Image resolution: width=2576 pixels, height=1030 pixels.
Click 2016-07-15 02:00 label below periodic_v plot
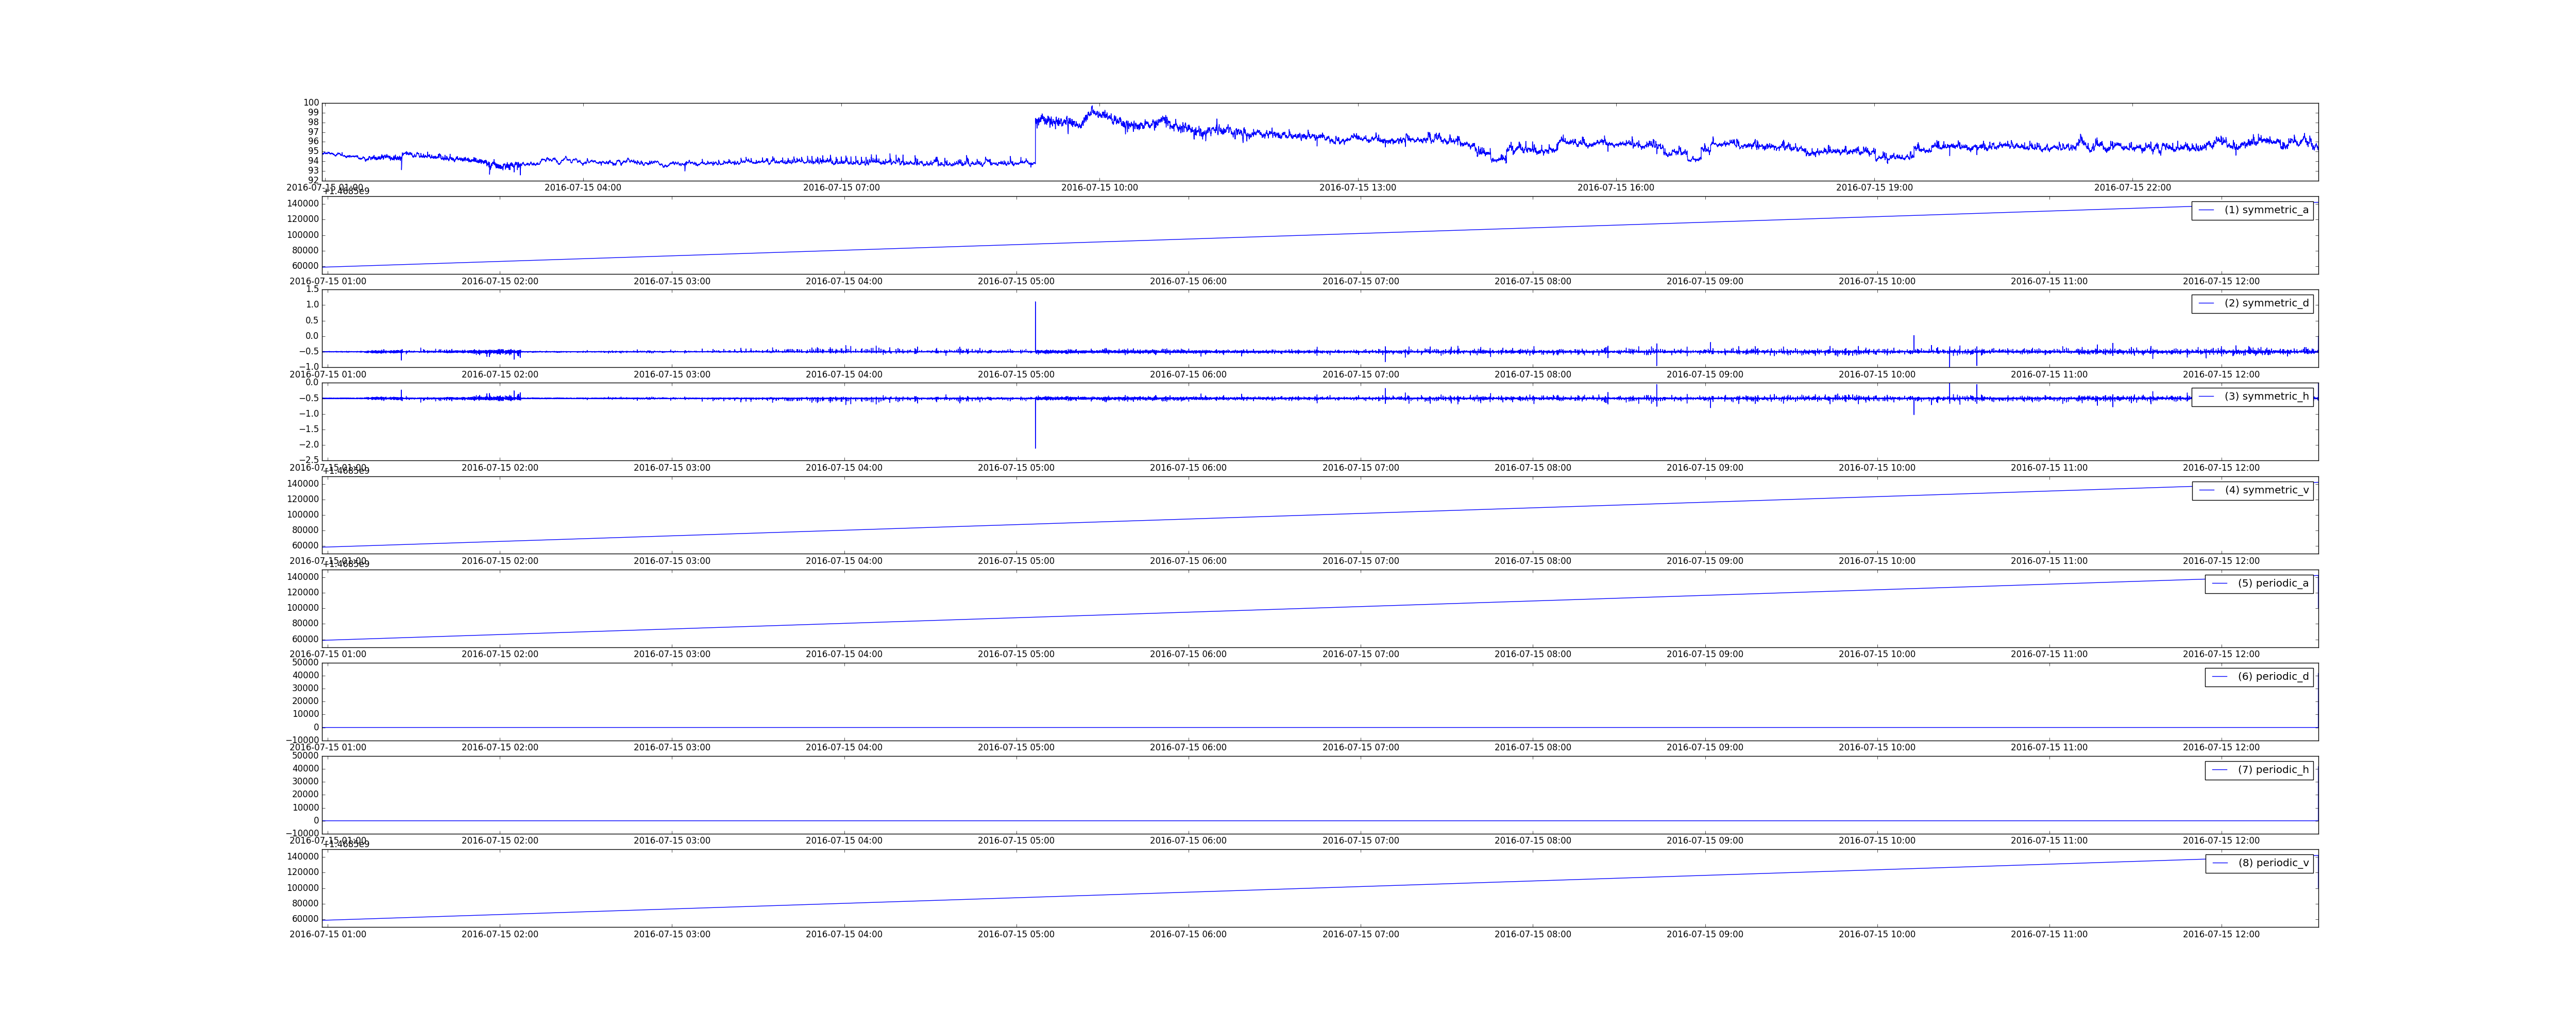[x=500, y=934]
